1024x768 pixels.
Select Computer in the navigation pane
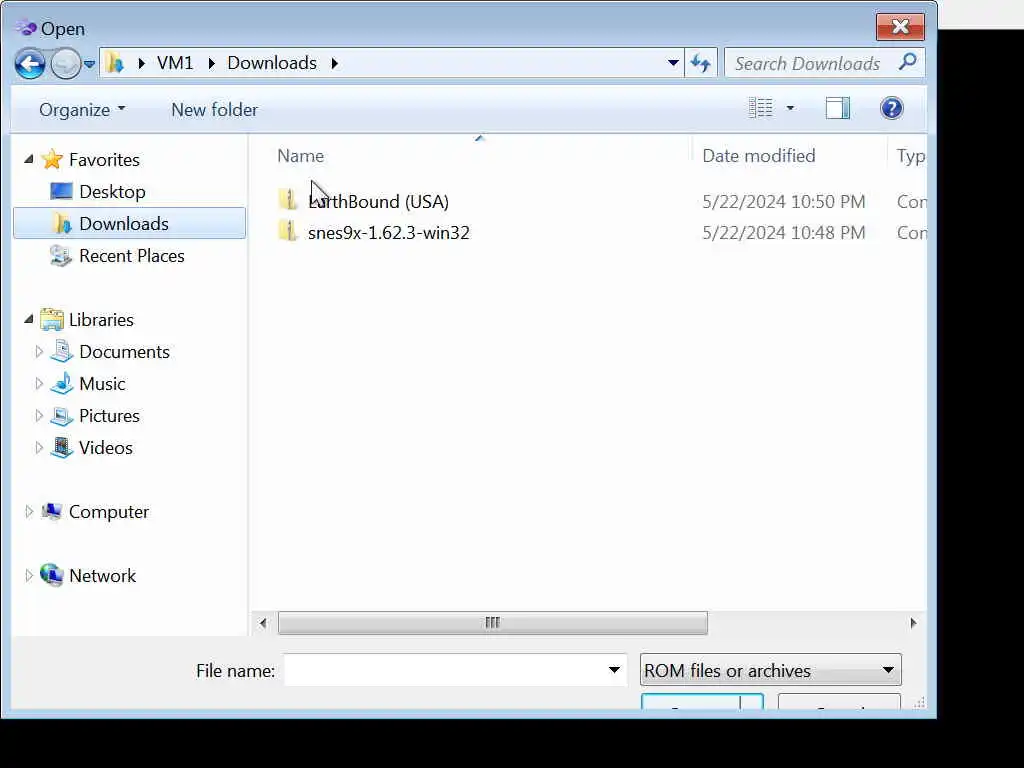95,511
